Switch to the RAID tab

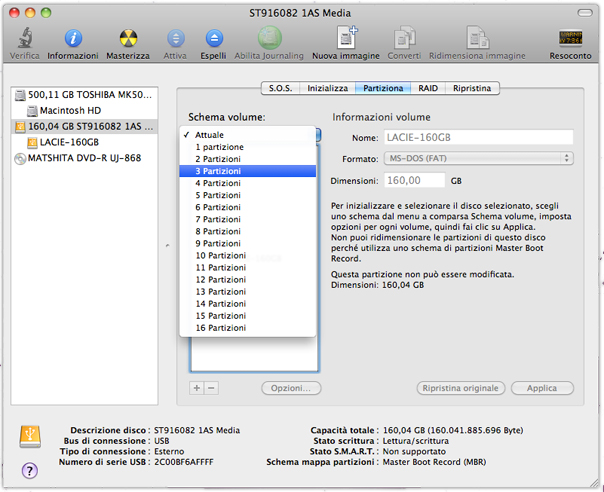[428, 88]
